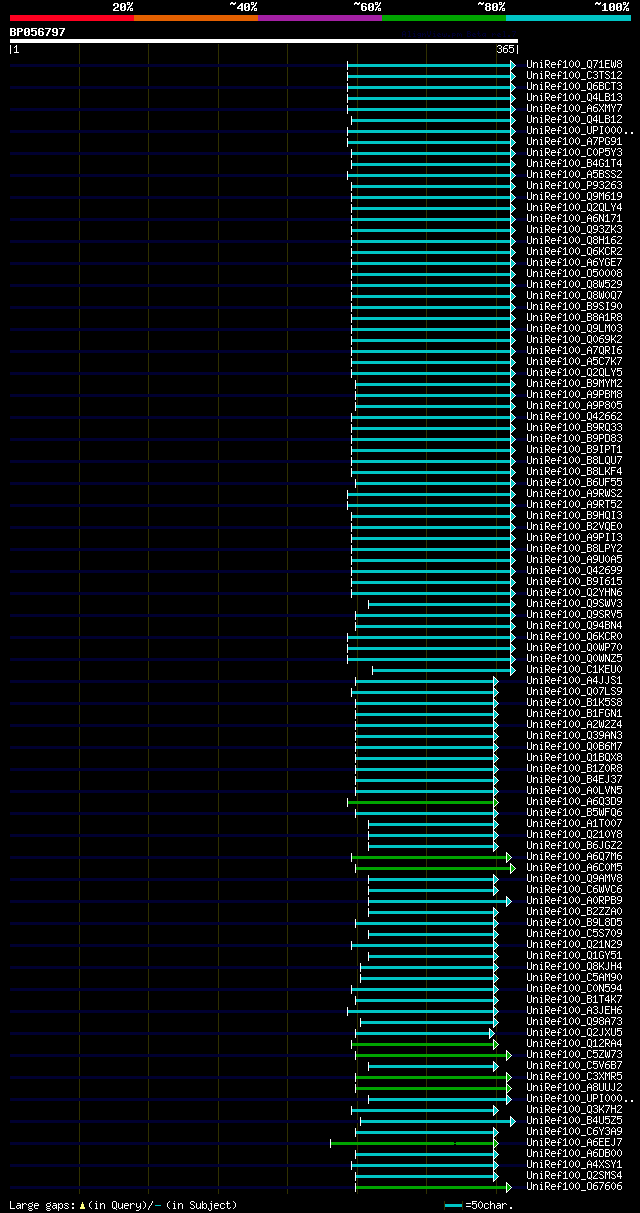Select the UniRef100_B2ZZA0 label

(x=574, y=911)
